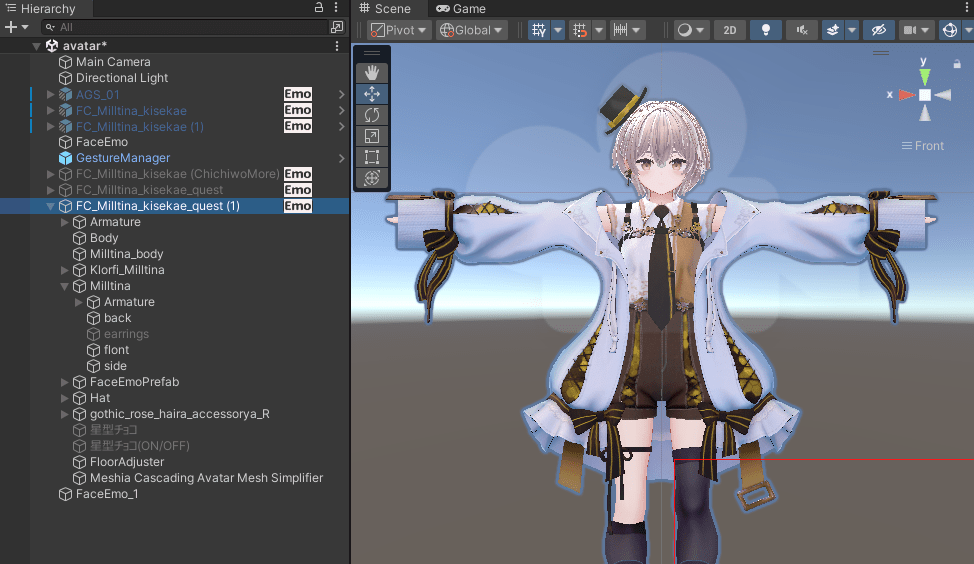The height and width of the screenshot is (564, 974).
Task: Select the Hand view tool
Action: tap(371, 73)
